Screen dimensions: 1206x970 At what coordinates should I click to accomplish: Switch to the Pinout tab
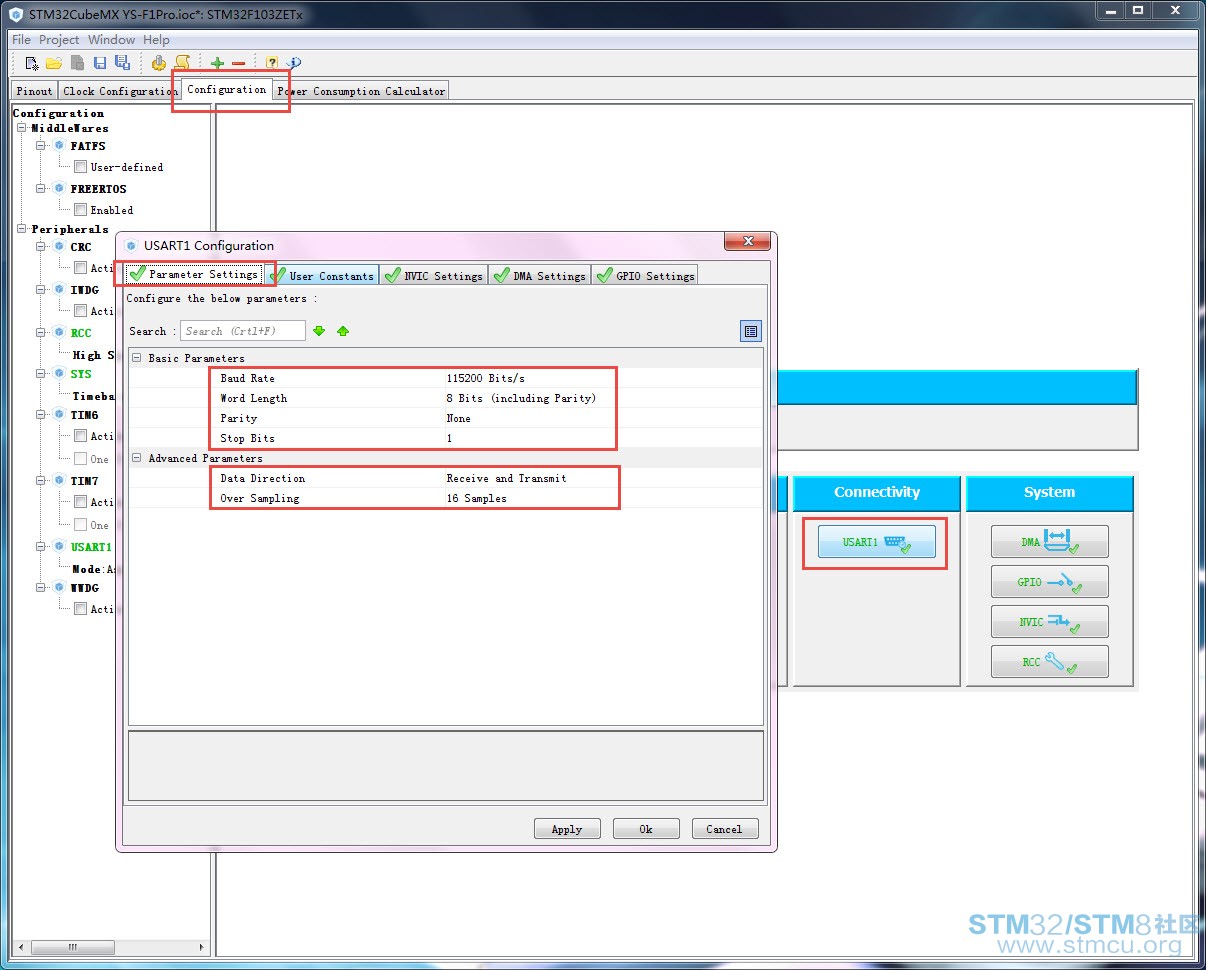[x=34, y=90]
